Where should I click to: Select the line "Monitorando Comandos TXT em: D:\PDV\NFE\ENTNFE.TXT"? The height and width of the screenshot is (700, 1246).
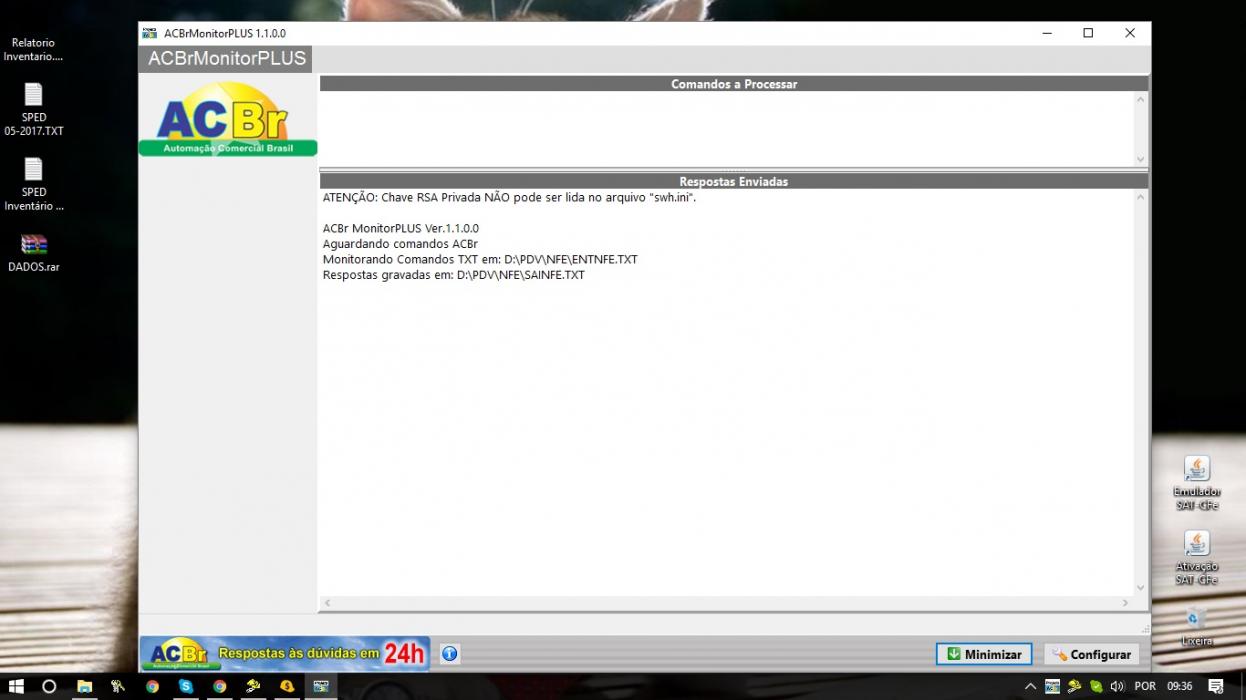[480, 259]
